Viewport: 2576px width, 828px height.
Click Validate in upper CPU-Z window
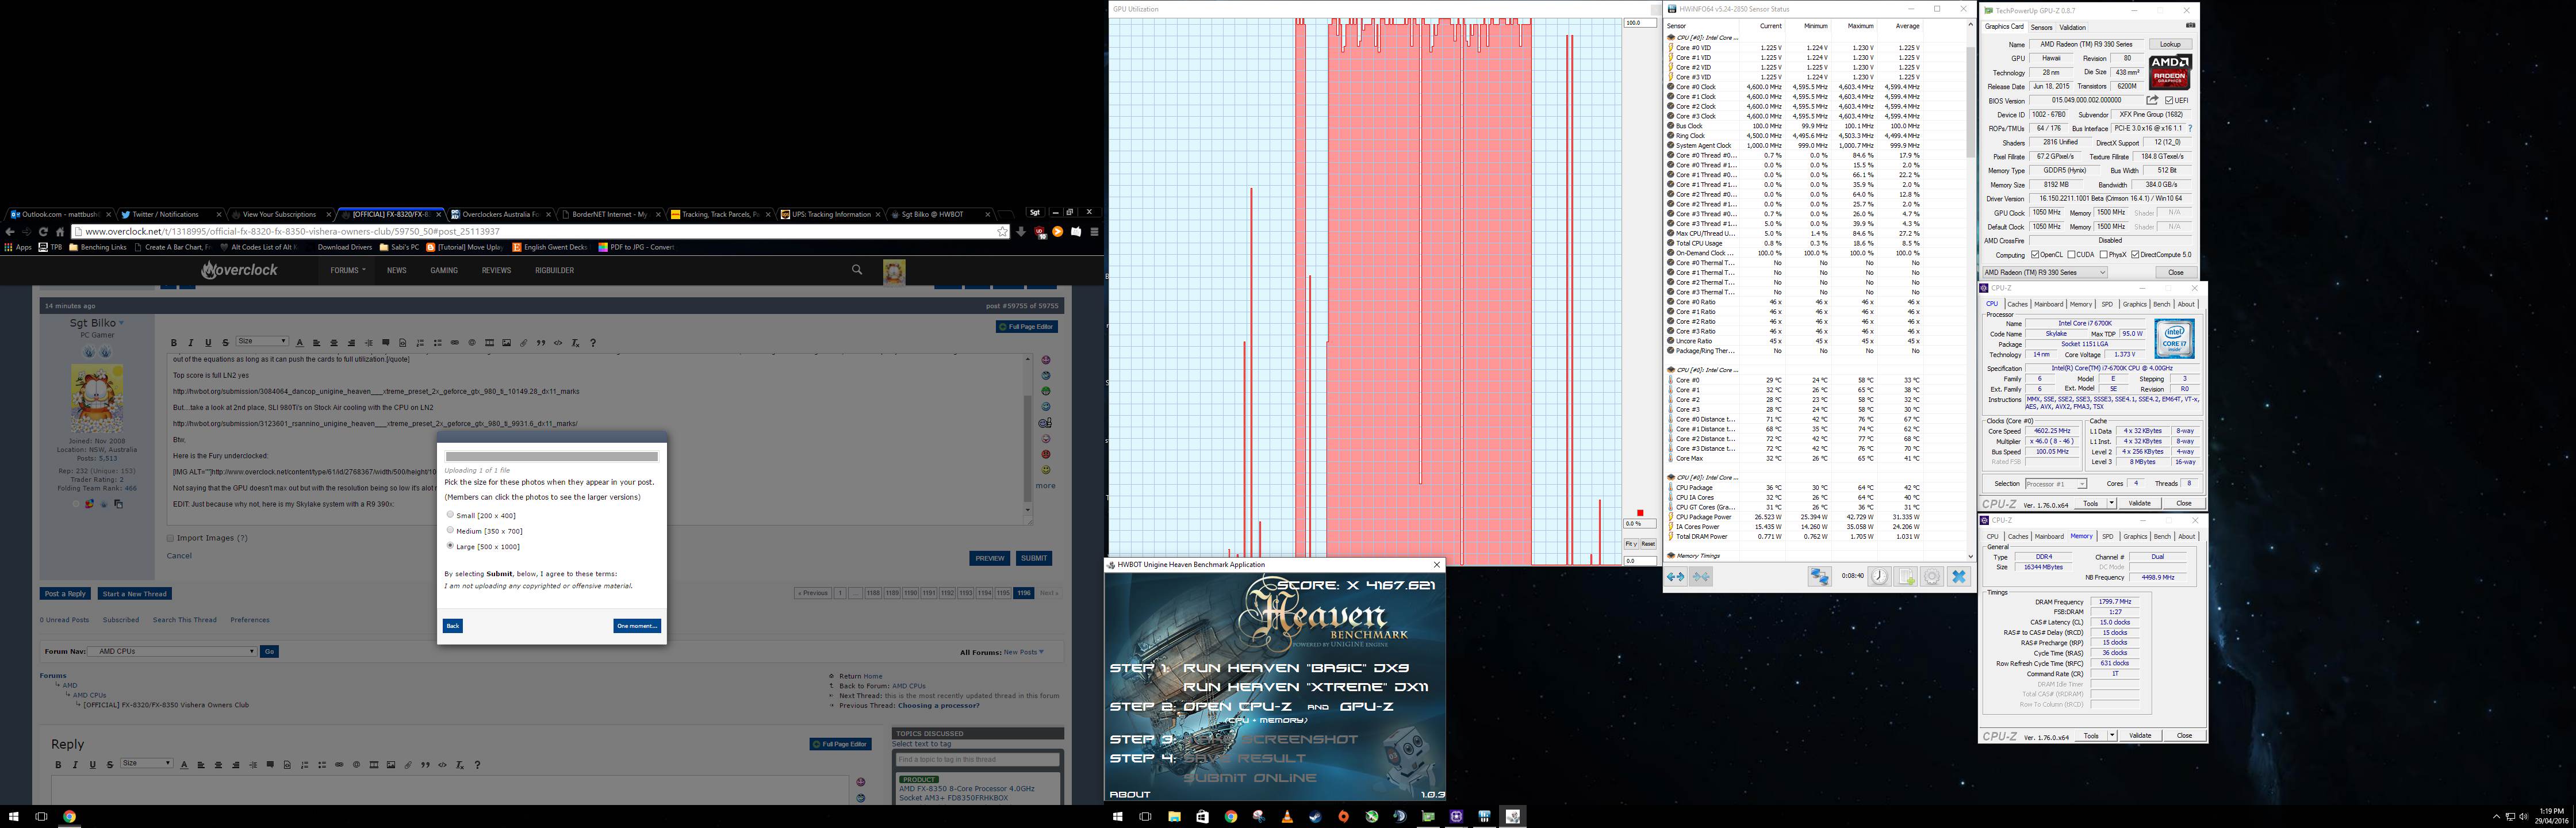[x=2140, y=503]
